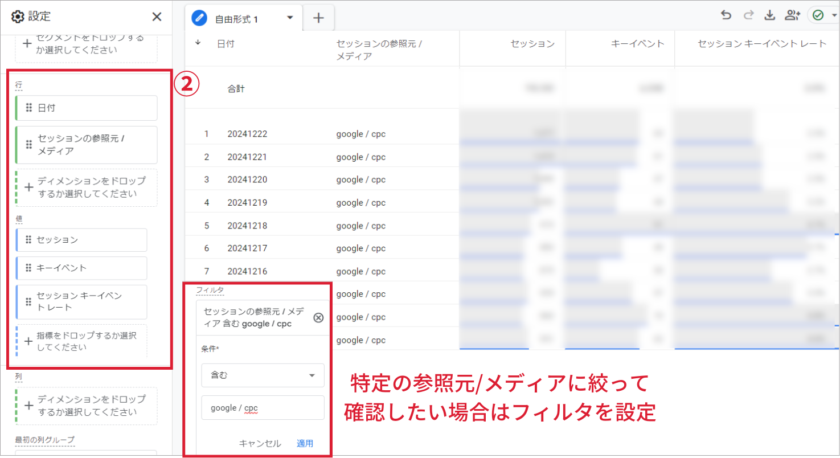The image size is (840, 458).
Task: Select the 日付 row dimension chip
Action: point(87,108)
